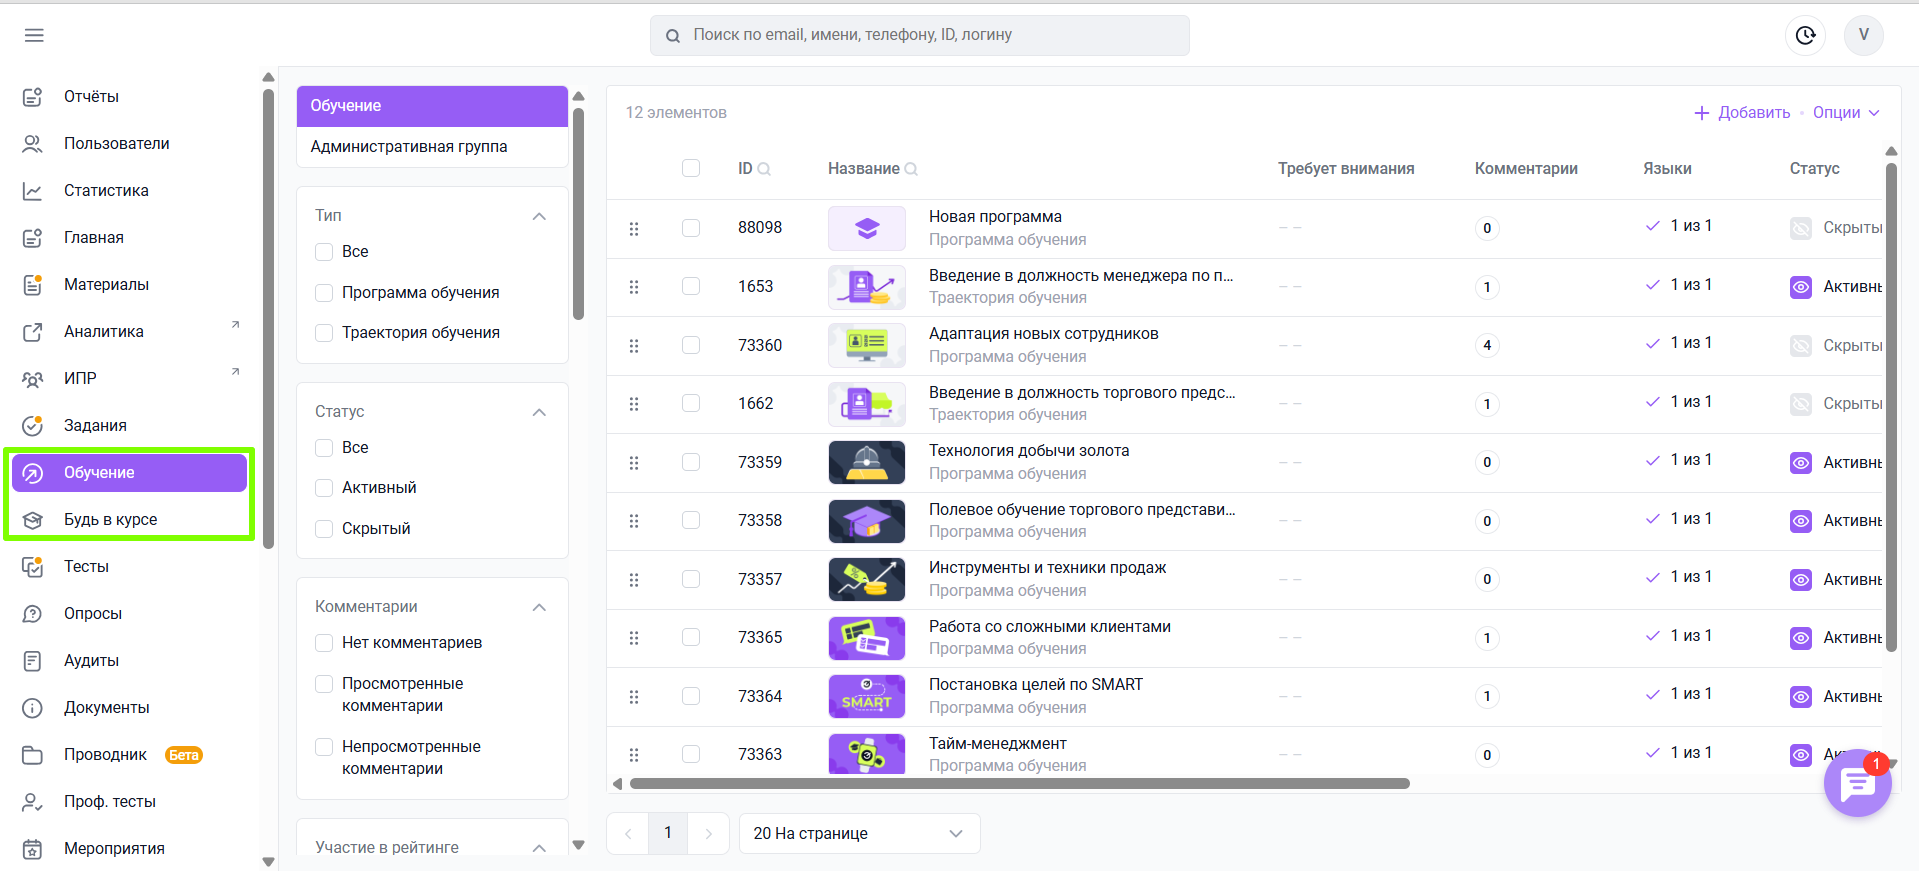Click eye status icon for Технология добычи золота

[x=1800, y=463]
